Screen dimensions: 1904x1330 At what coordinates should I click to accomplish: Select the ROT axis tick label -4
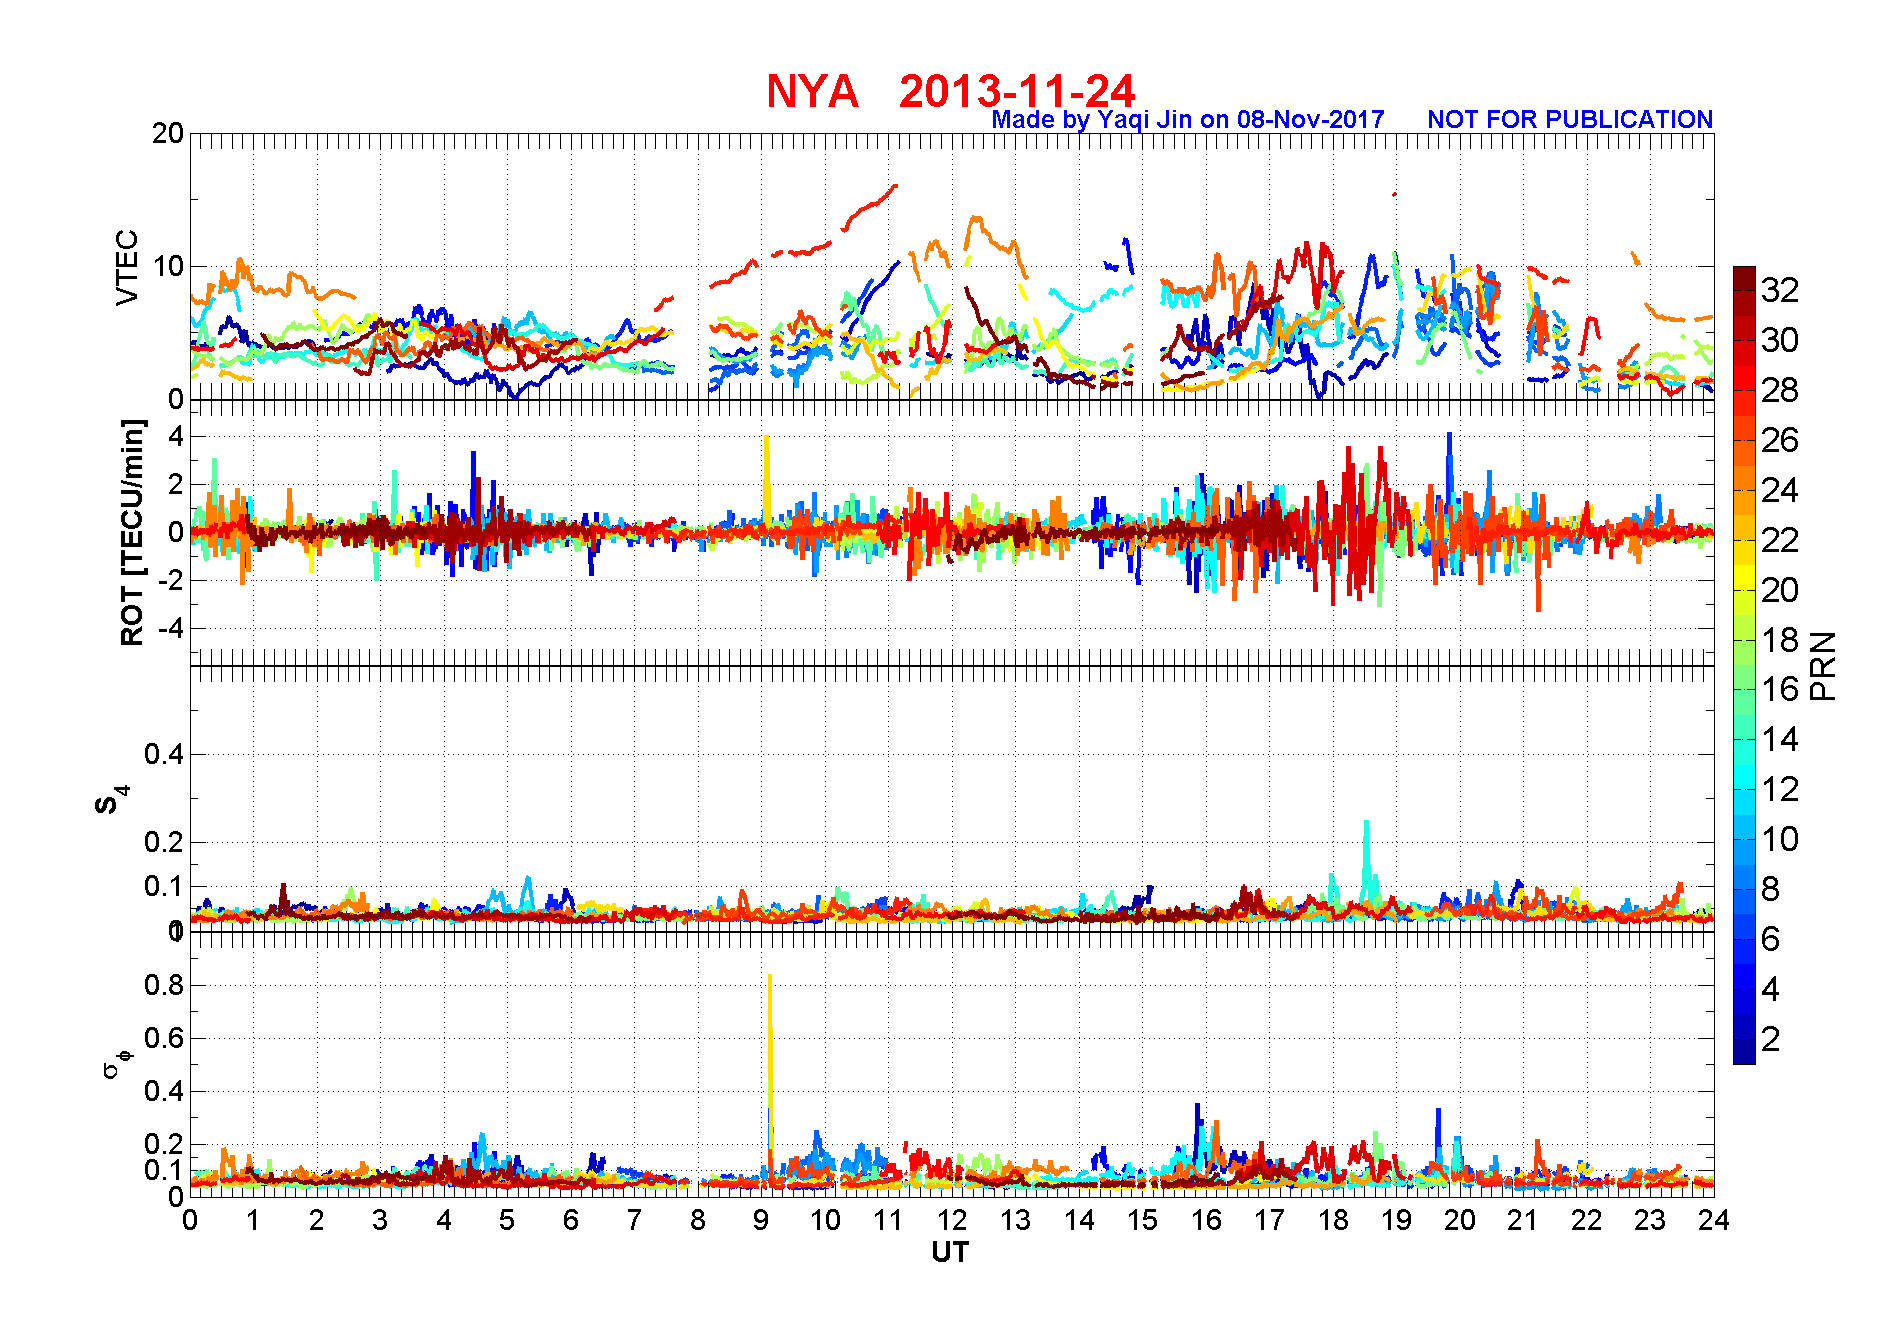point(171,628)
